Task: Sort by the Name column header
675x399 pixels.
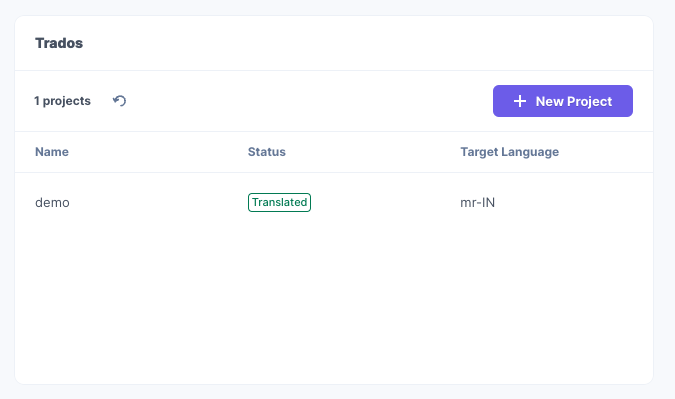Action: (52, 152)
